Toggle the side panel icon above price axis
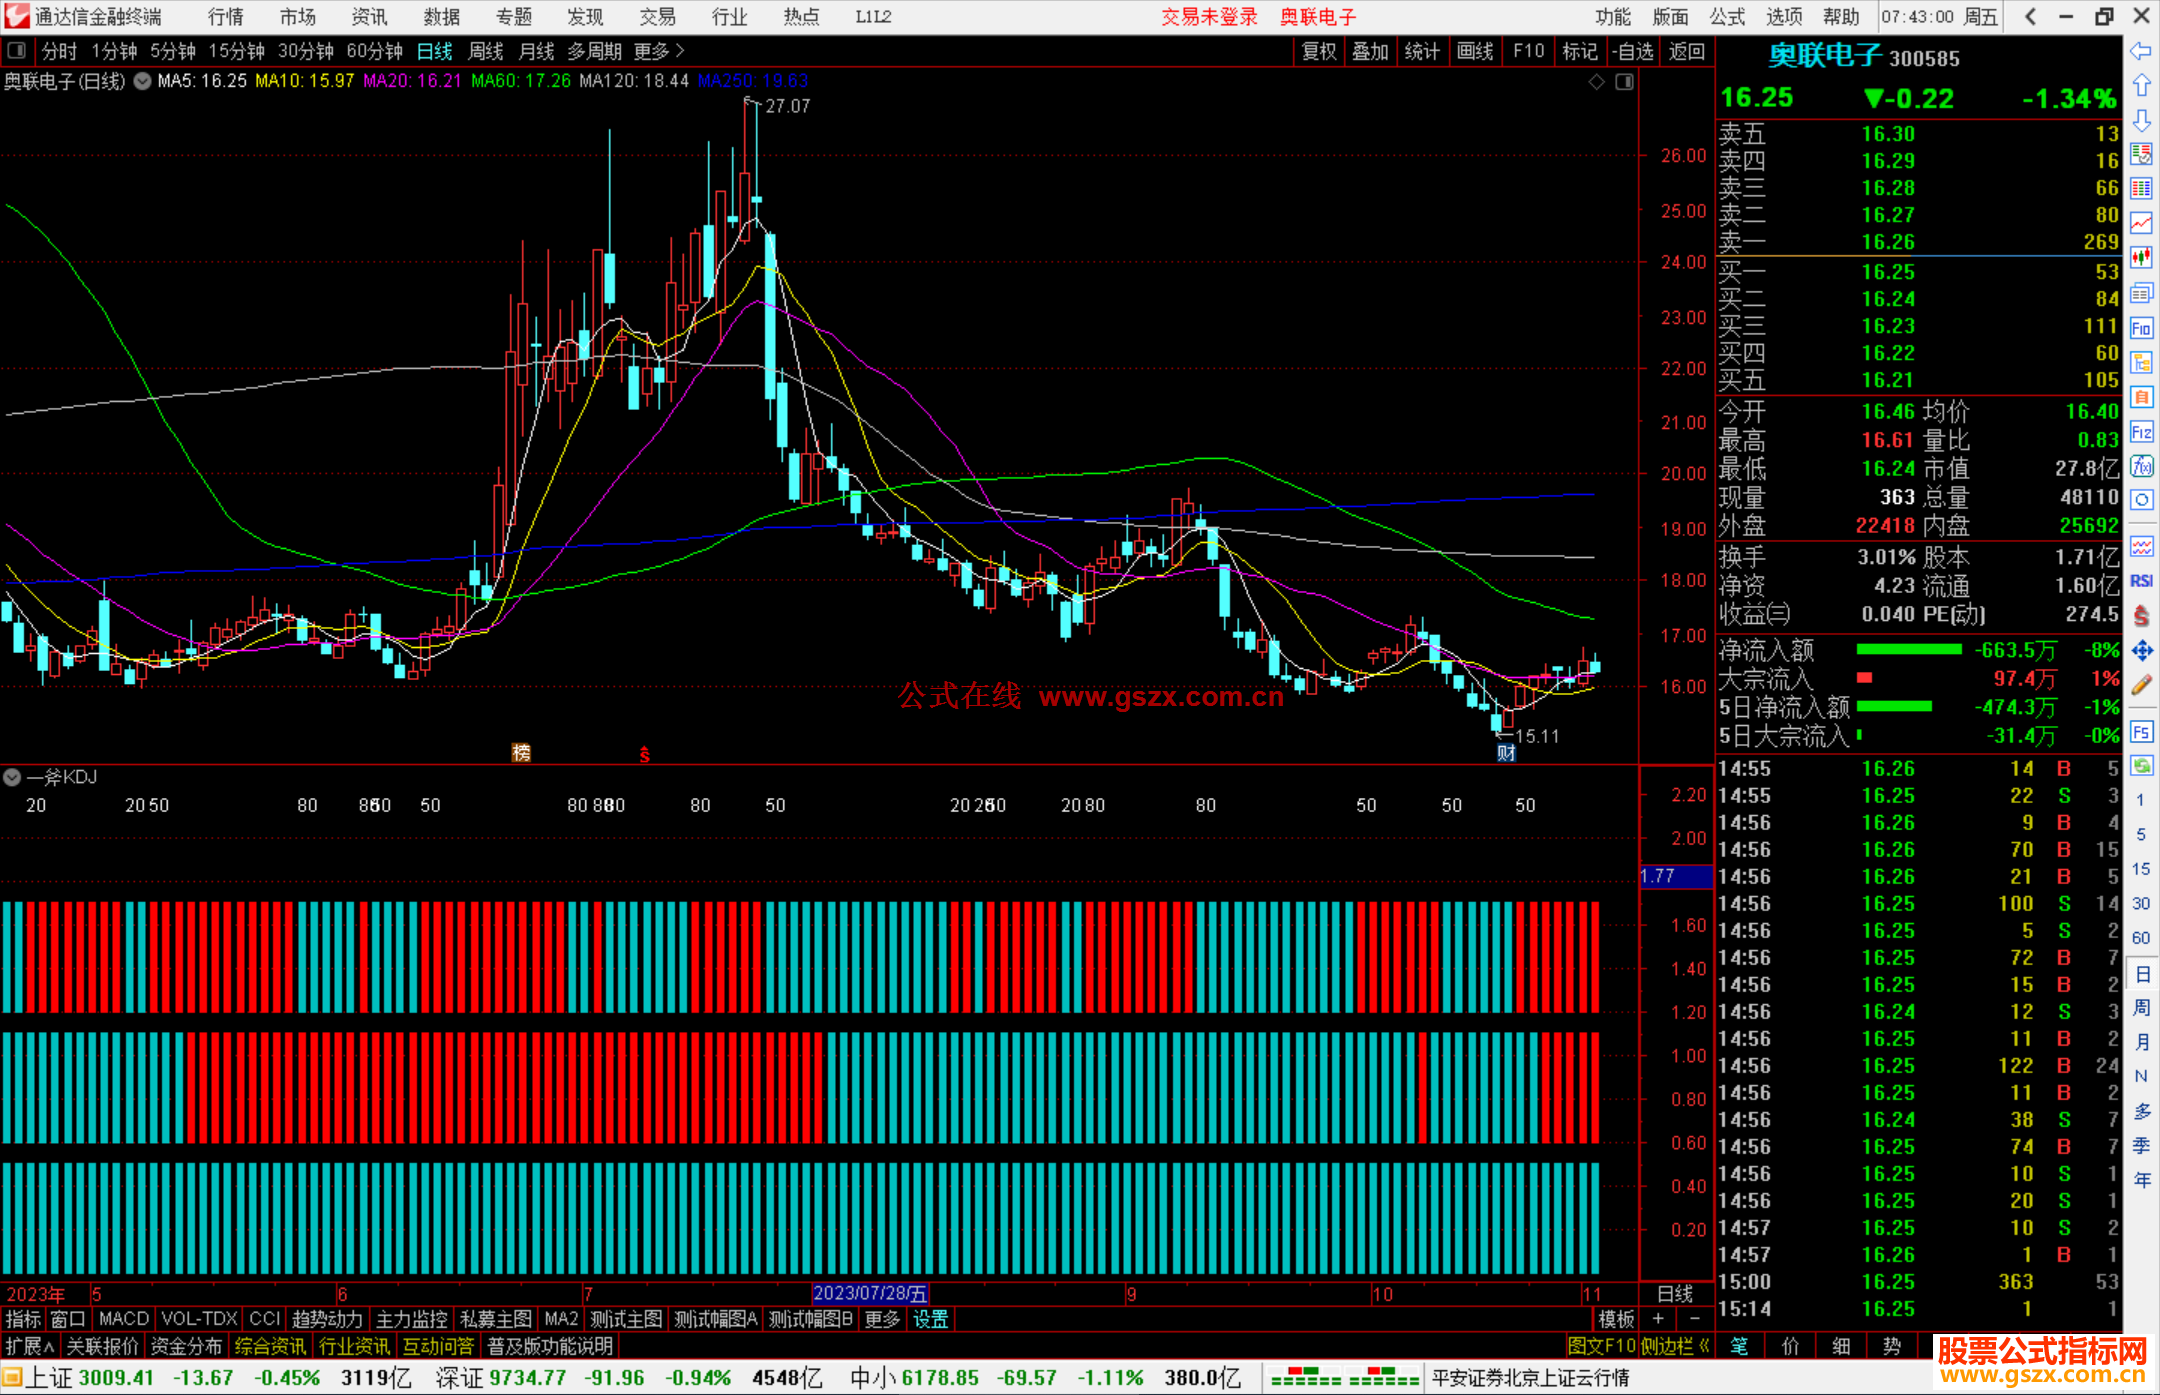This screenshot has height=1395, width=2160. (1624, 82)
